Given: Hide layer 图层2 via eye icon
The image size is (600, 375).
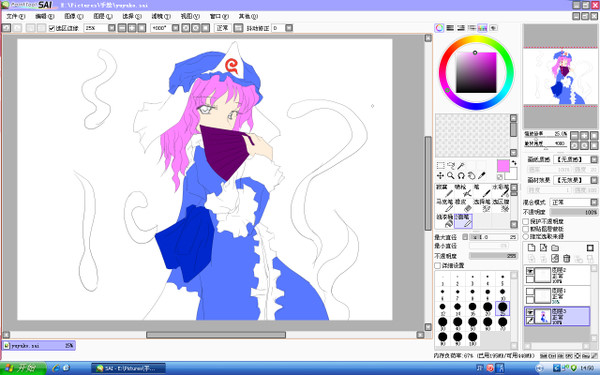Looking at the screenshot, I should [x=530, y=271].
